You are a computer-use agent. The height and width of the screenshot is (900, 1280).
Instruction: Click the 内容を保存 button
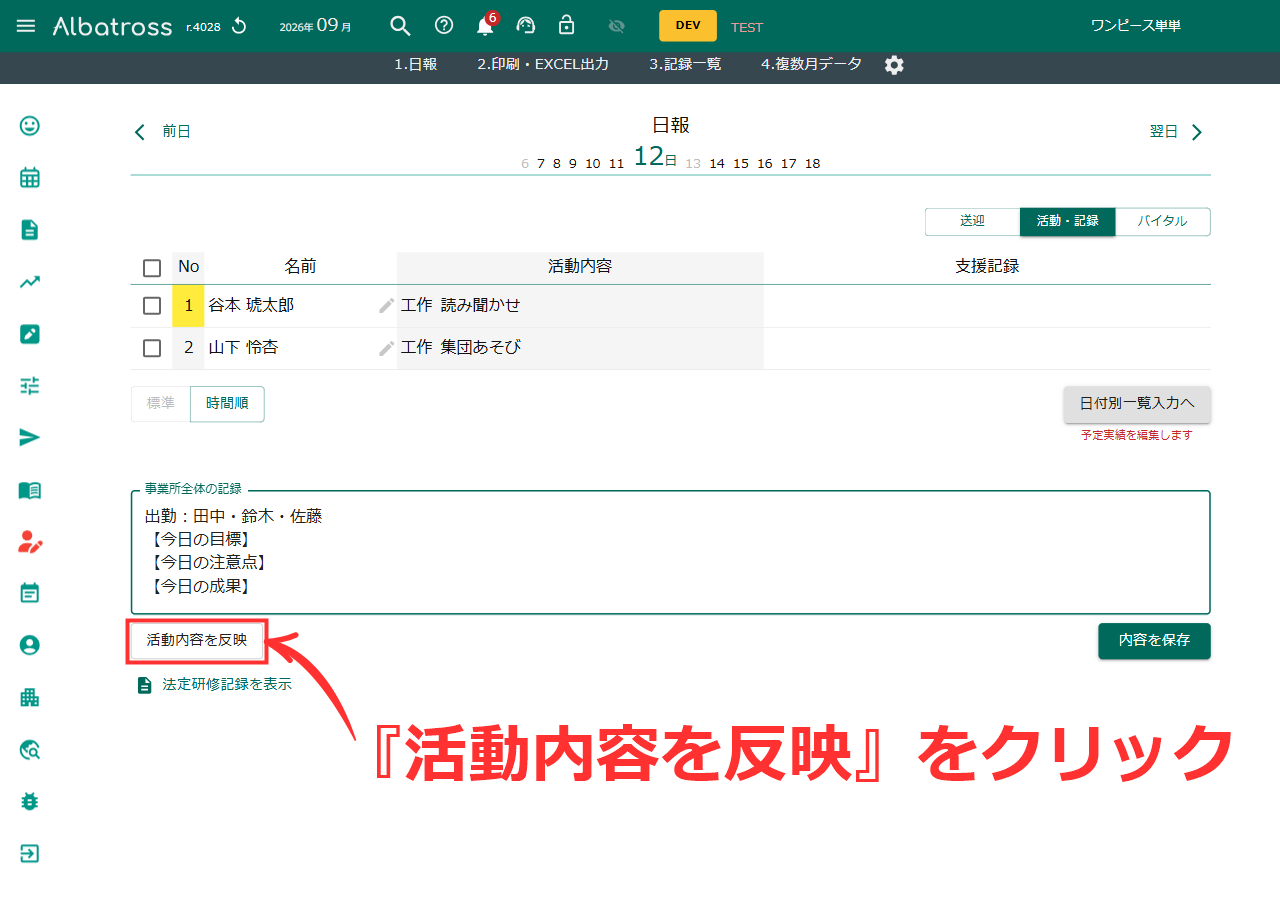pos(1154,641)
